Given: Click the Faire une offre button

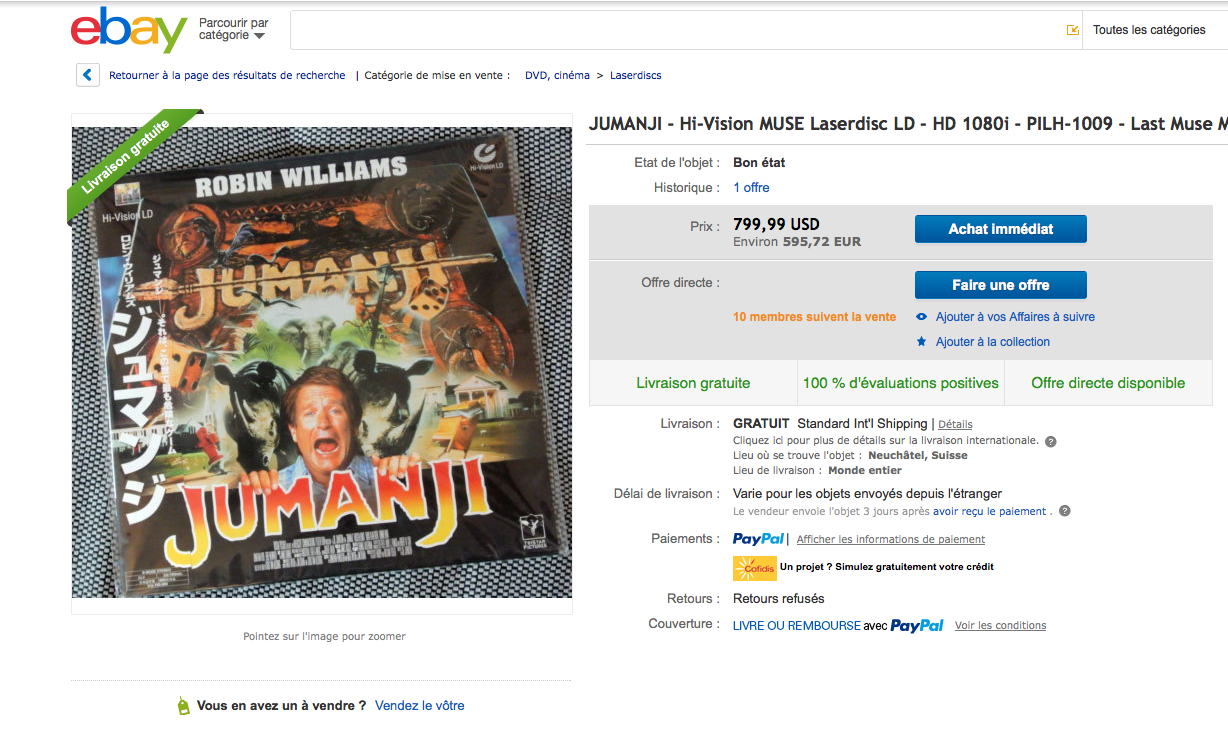Looking at the screenshot, I should coord(1000,285).
